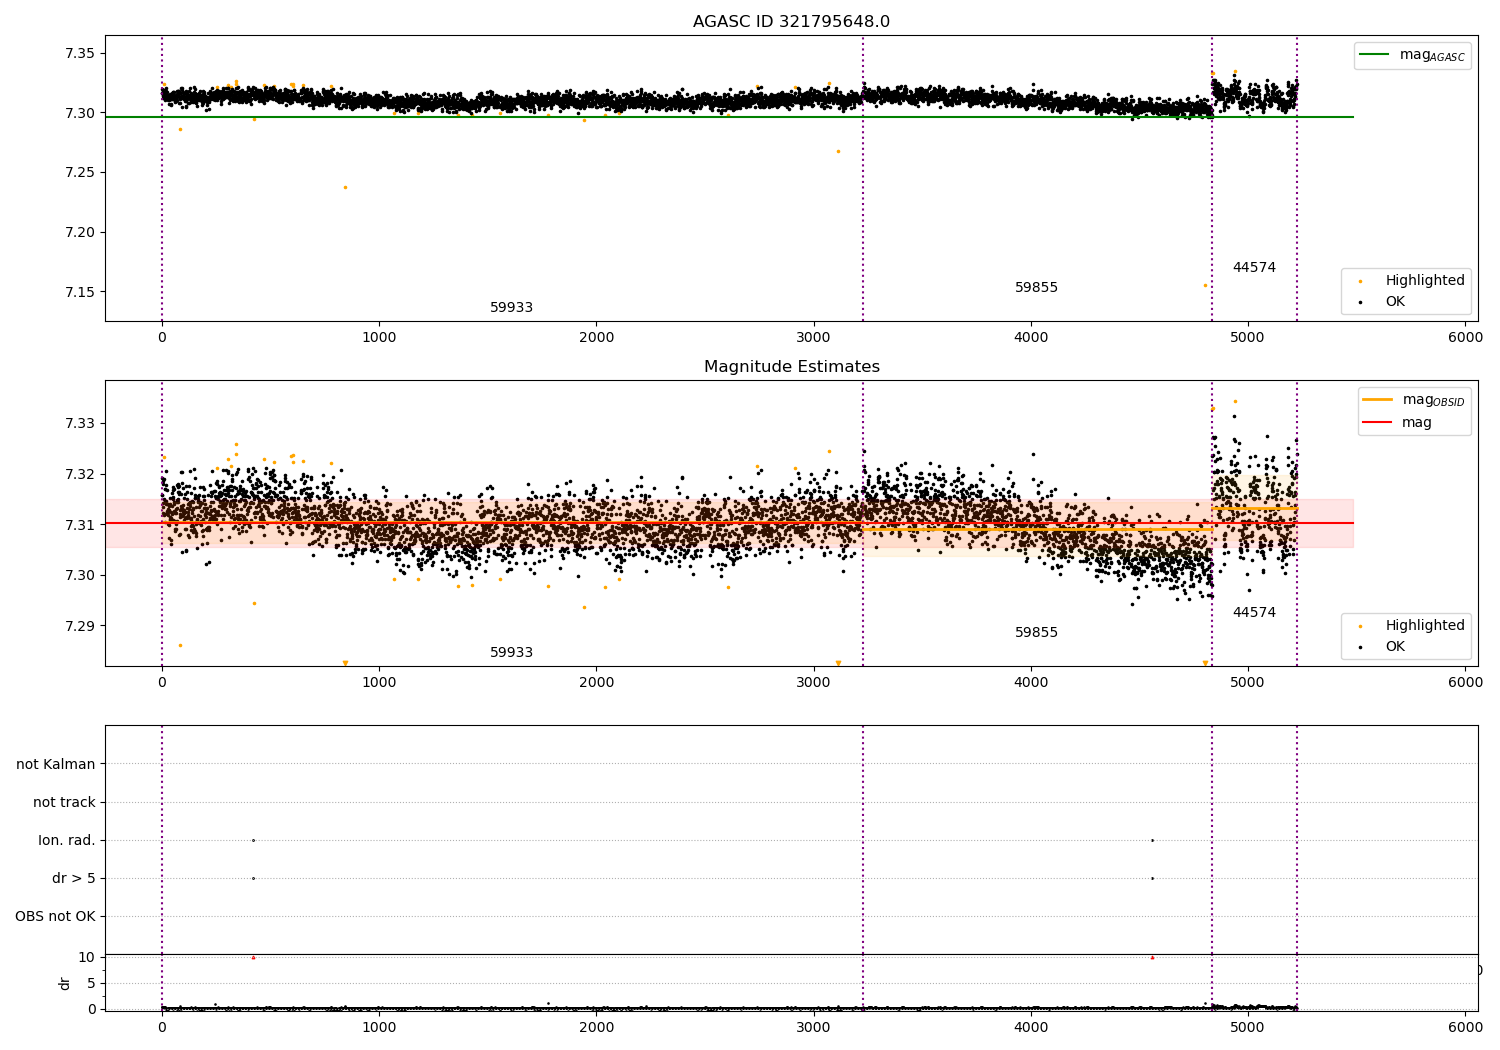Click the 5000 x-axis tick of bottom plot

point(1248,1027)
